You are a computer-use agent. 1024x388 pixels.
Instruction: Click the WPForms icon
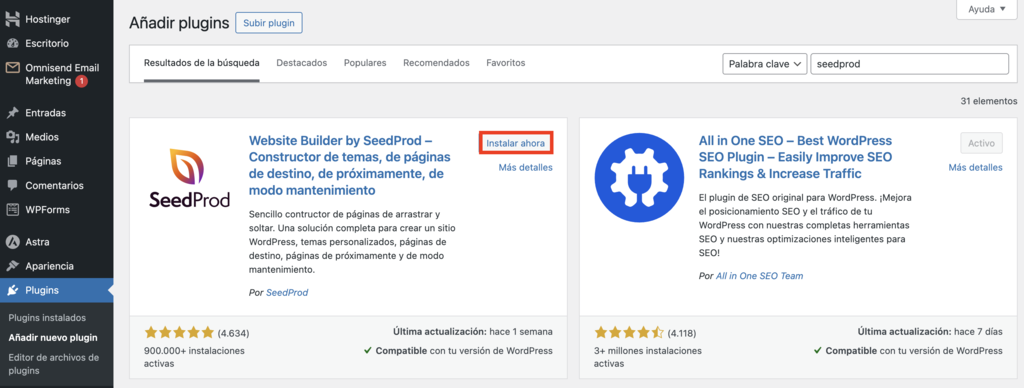[x=12, y=210]
